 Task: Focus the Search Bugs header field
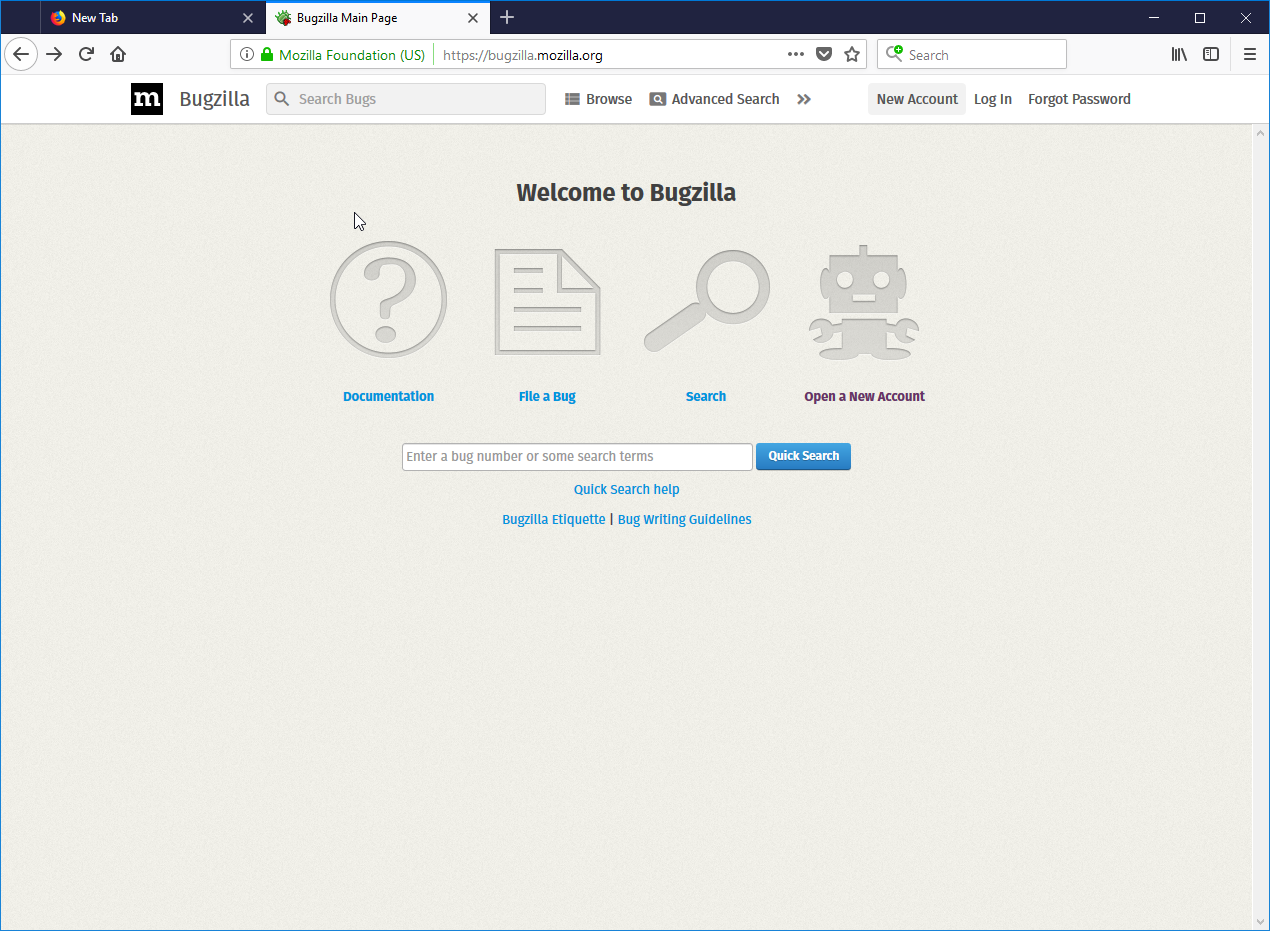pos(406,99)
